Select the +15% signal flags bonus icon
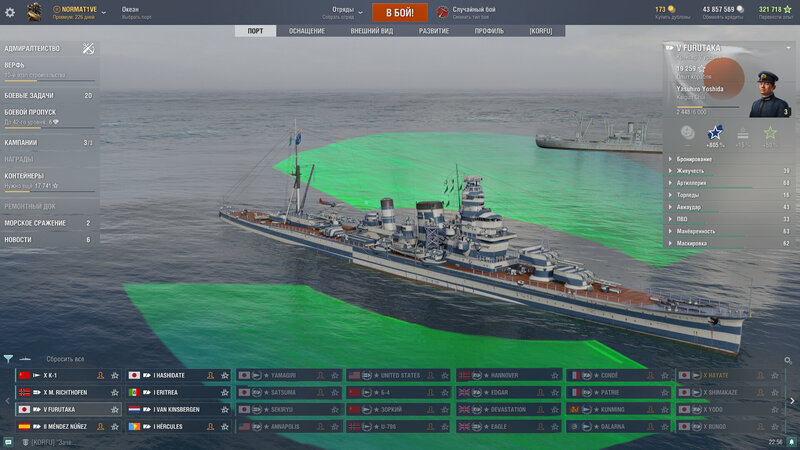 (743, 134)
